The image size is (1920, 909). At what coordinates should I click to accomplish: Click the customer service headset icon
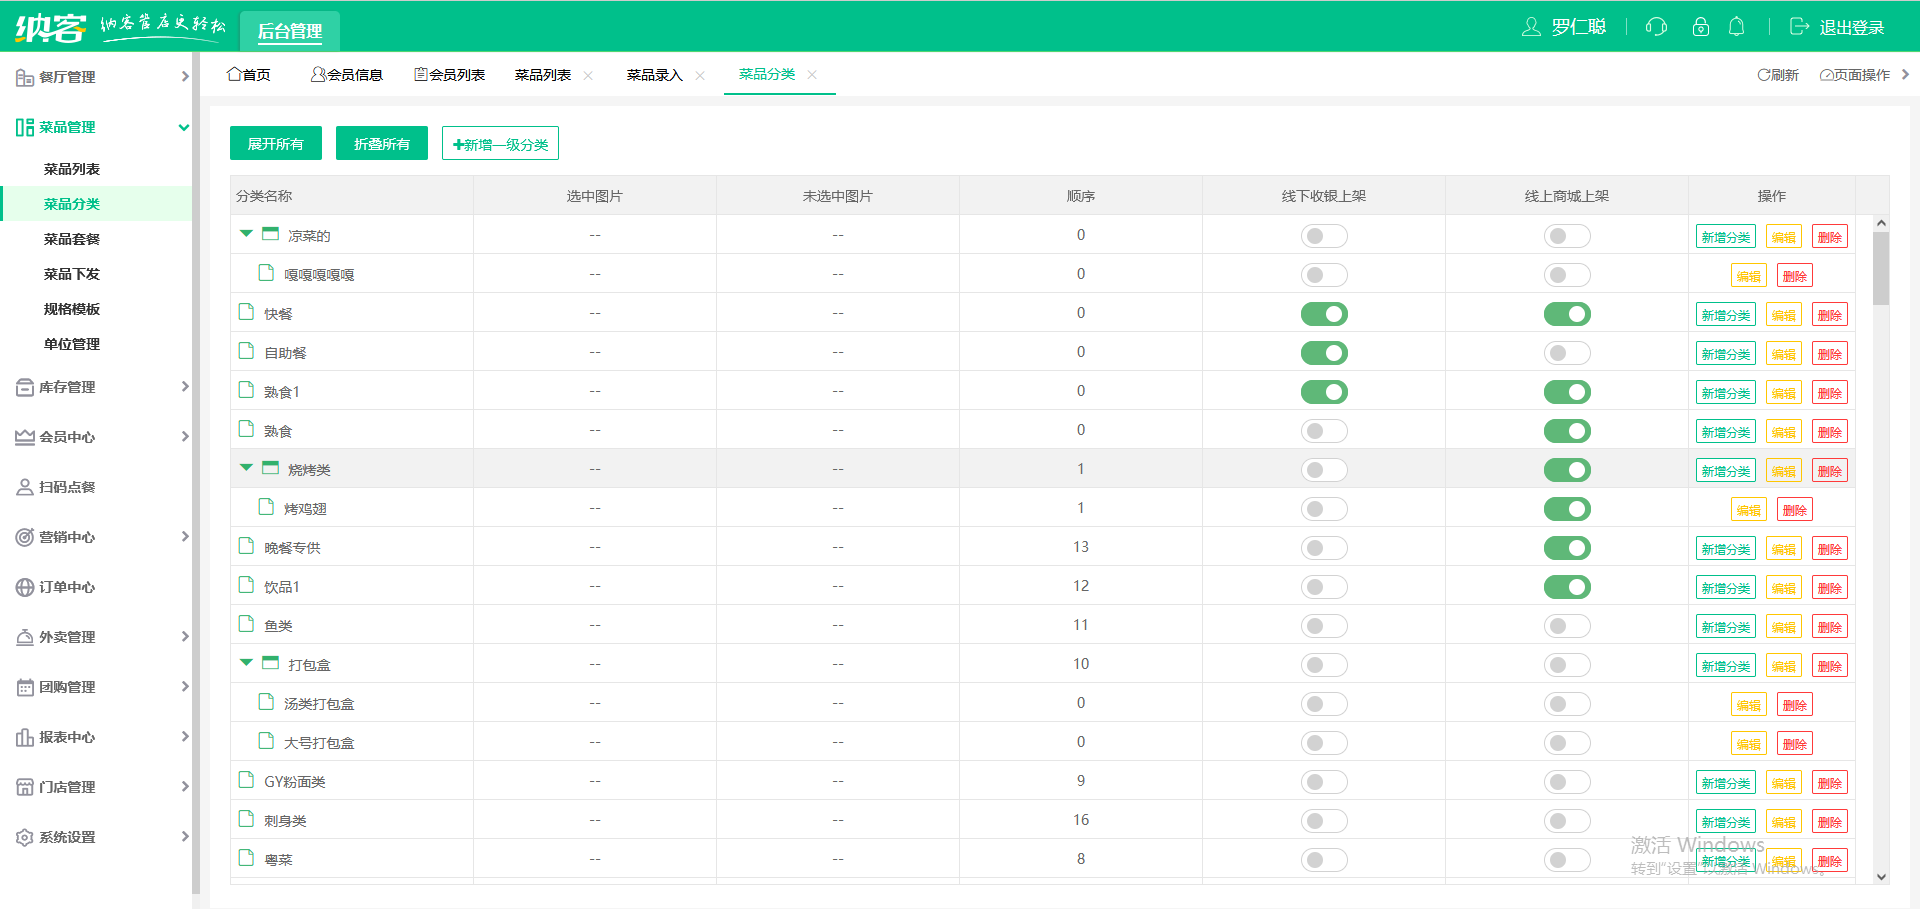pyautogui.click(x=1656, y=27)
